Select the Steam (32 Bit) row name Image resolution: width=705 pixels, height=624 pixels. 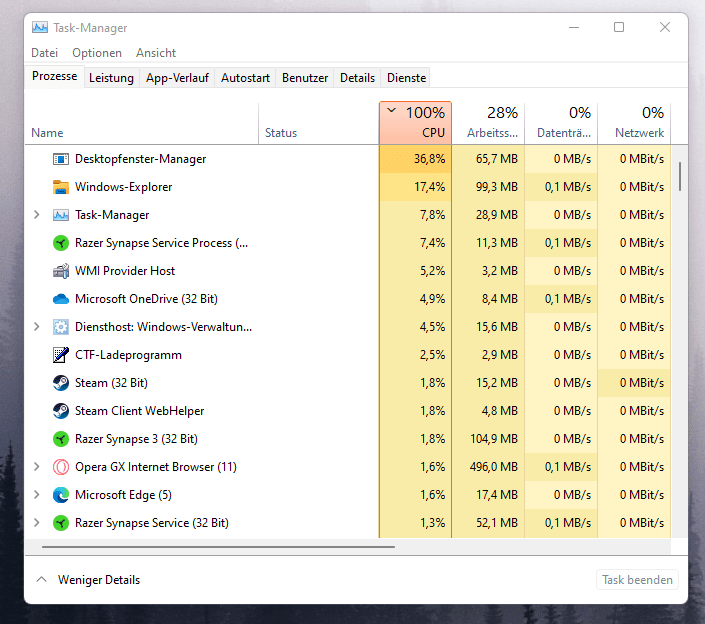112,383
